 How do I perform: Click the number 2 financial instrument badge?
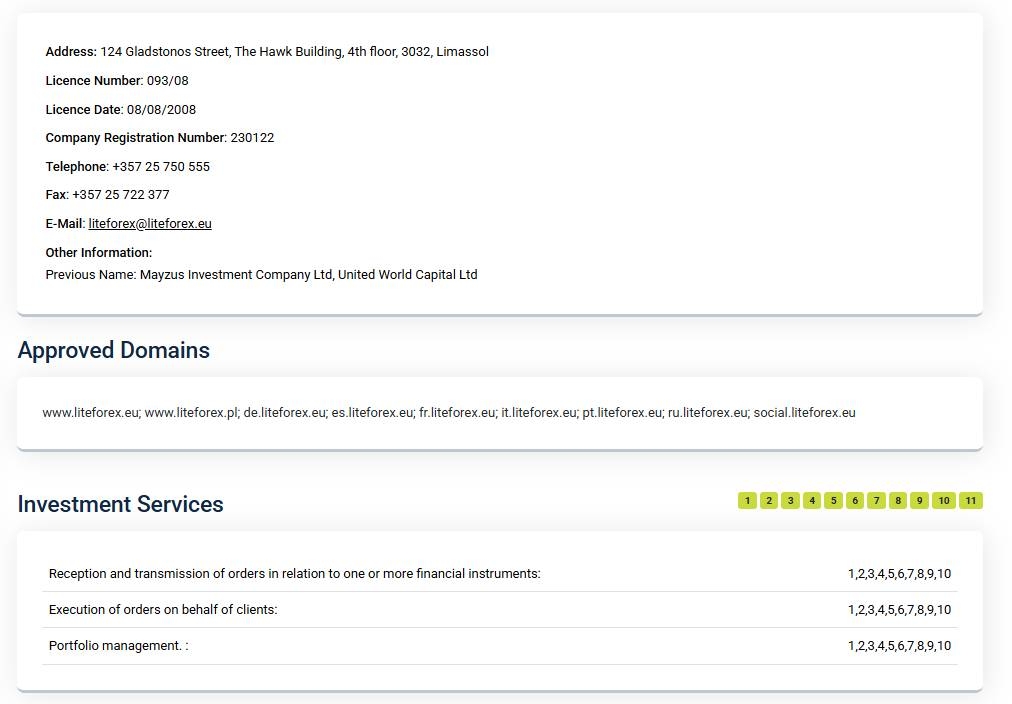tap(769, 501)
